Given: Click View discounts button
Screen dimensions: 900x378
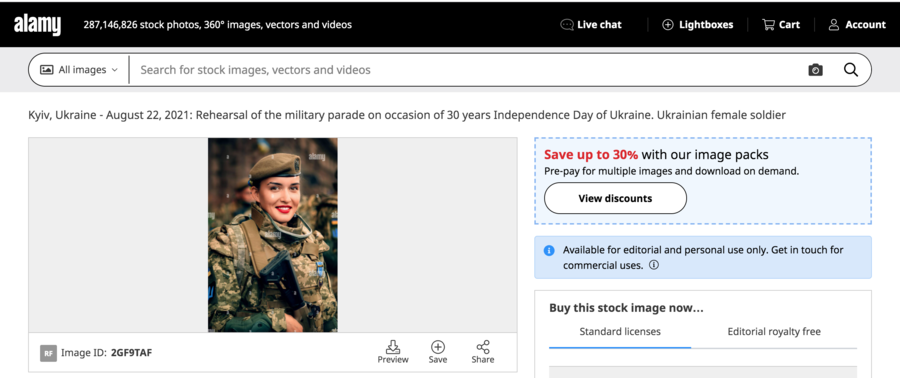Looking at the screenshot, I should [x=615, y=198].
